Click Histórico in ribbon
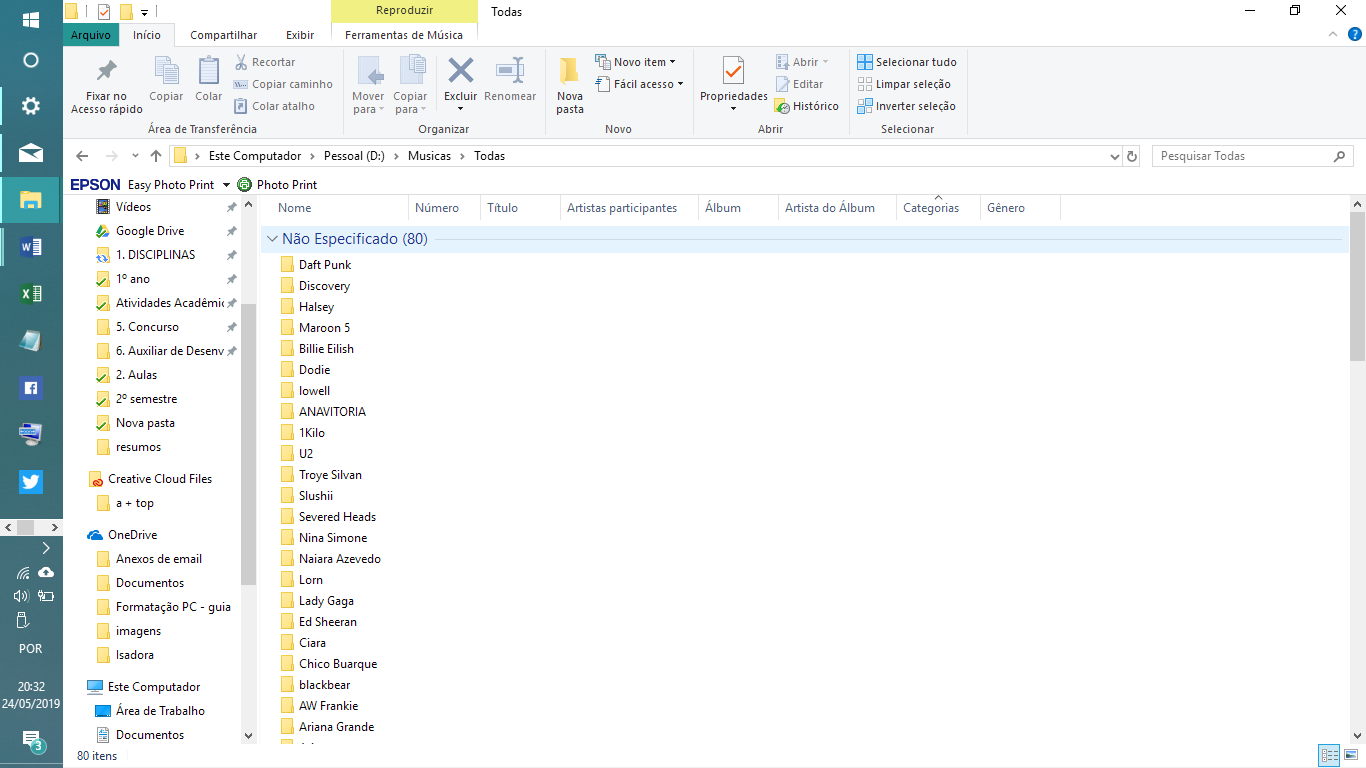The image size is (1366, 768). tap(807, 106)
